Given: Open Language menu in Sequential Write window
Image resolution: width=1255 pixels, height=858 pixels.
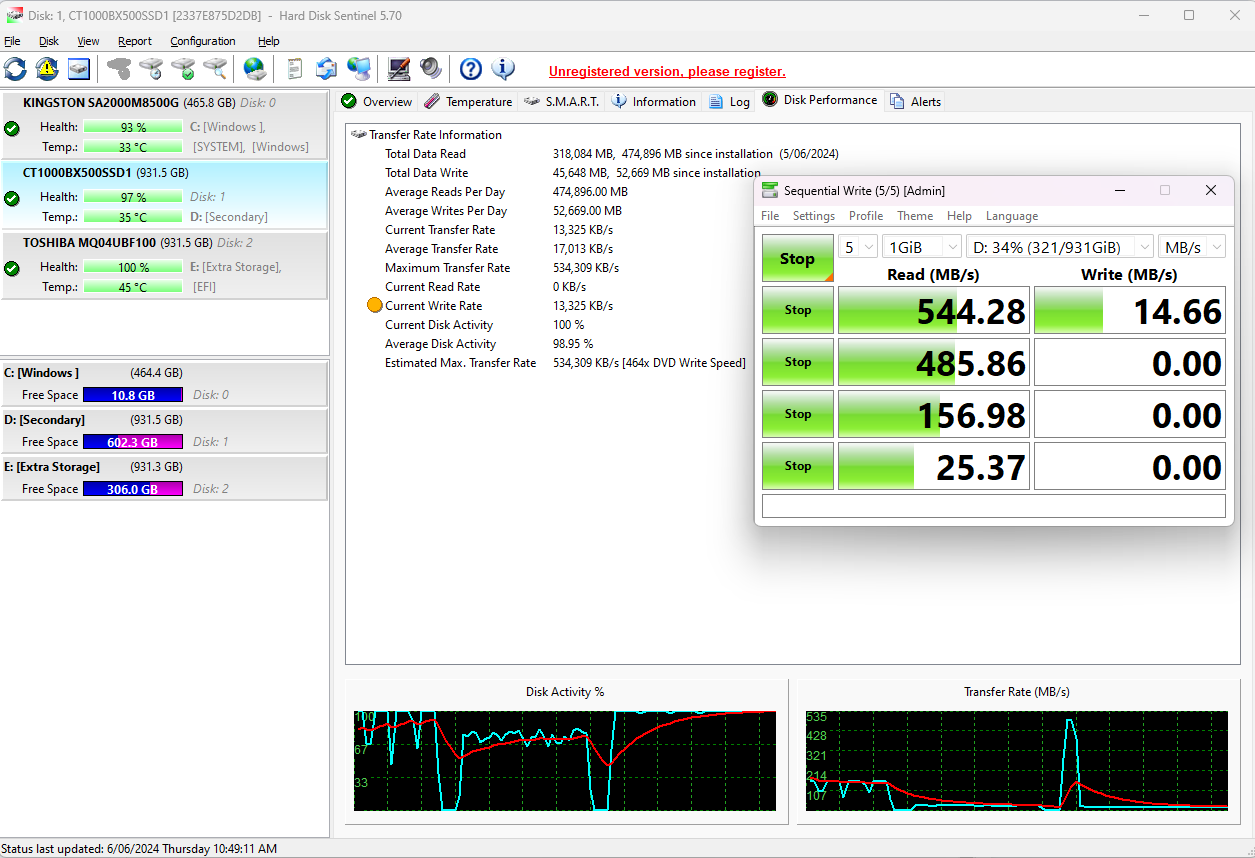Looking at the screenshot, I should [x=1012, y=216].
